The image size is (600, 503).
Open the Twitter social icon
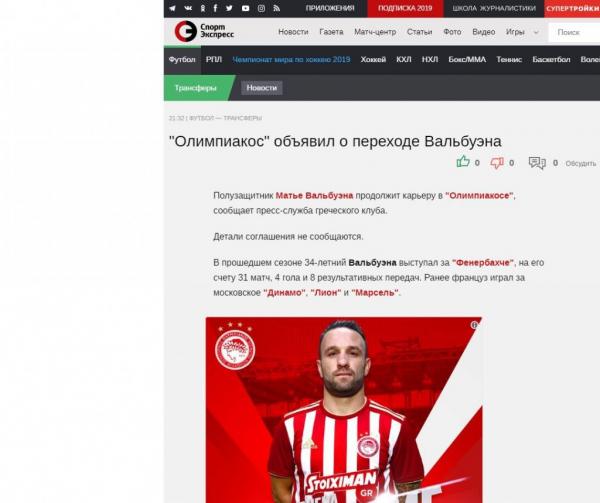coord(229,8)
